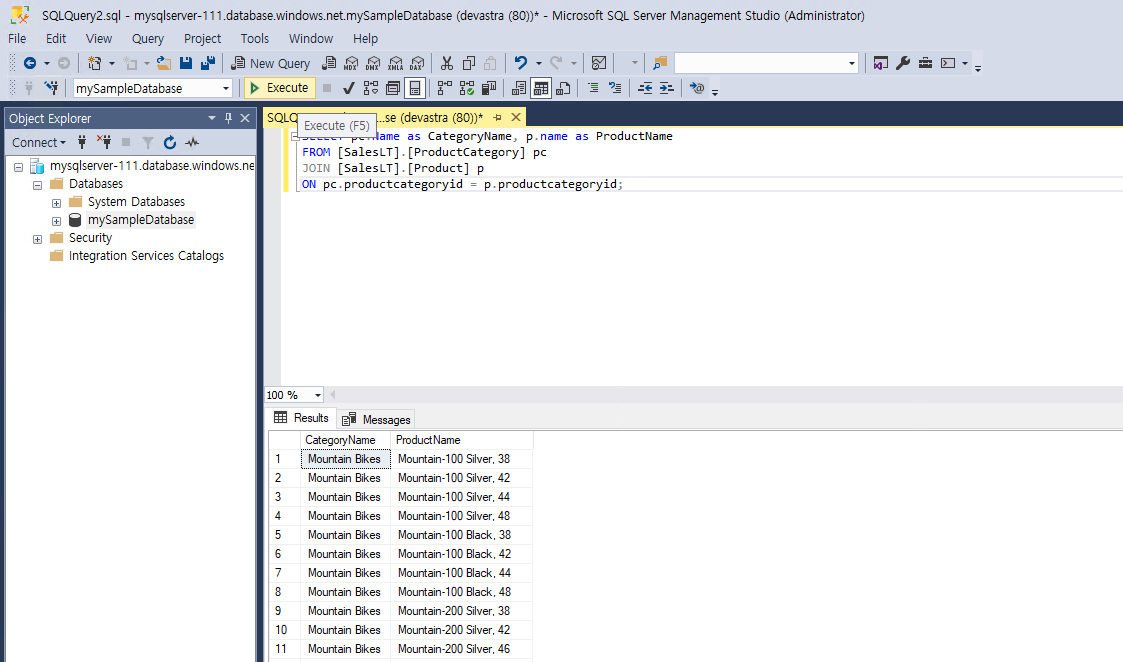
Task: Expand the Security folder node
Action: click(37, 239)
